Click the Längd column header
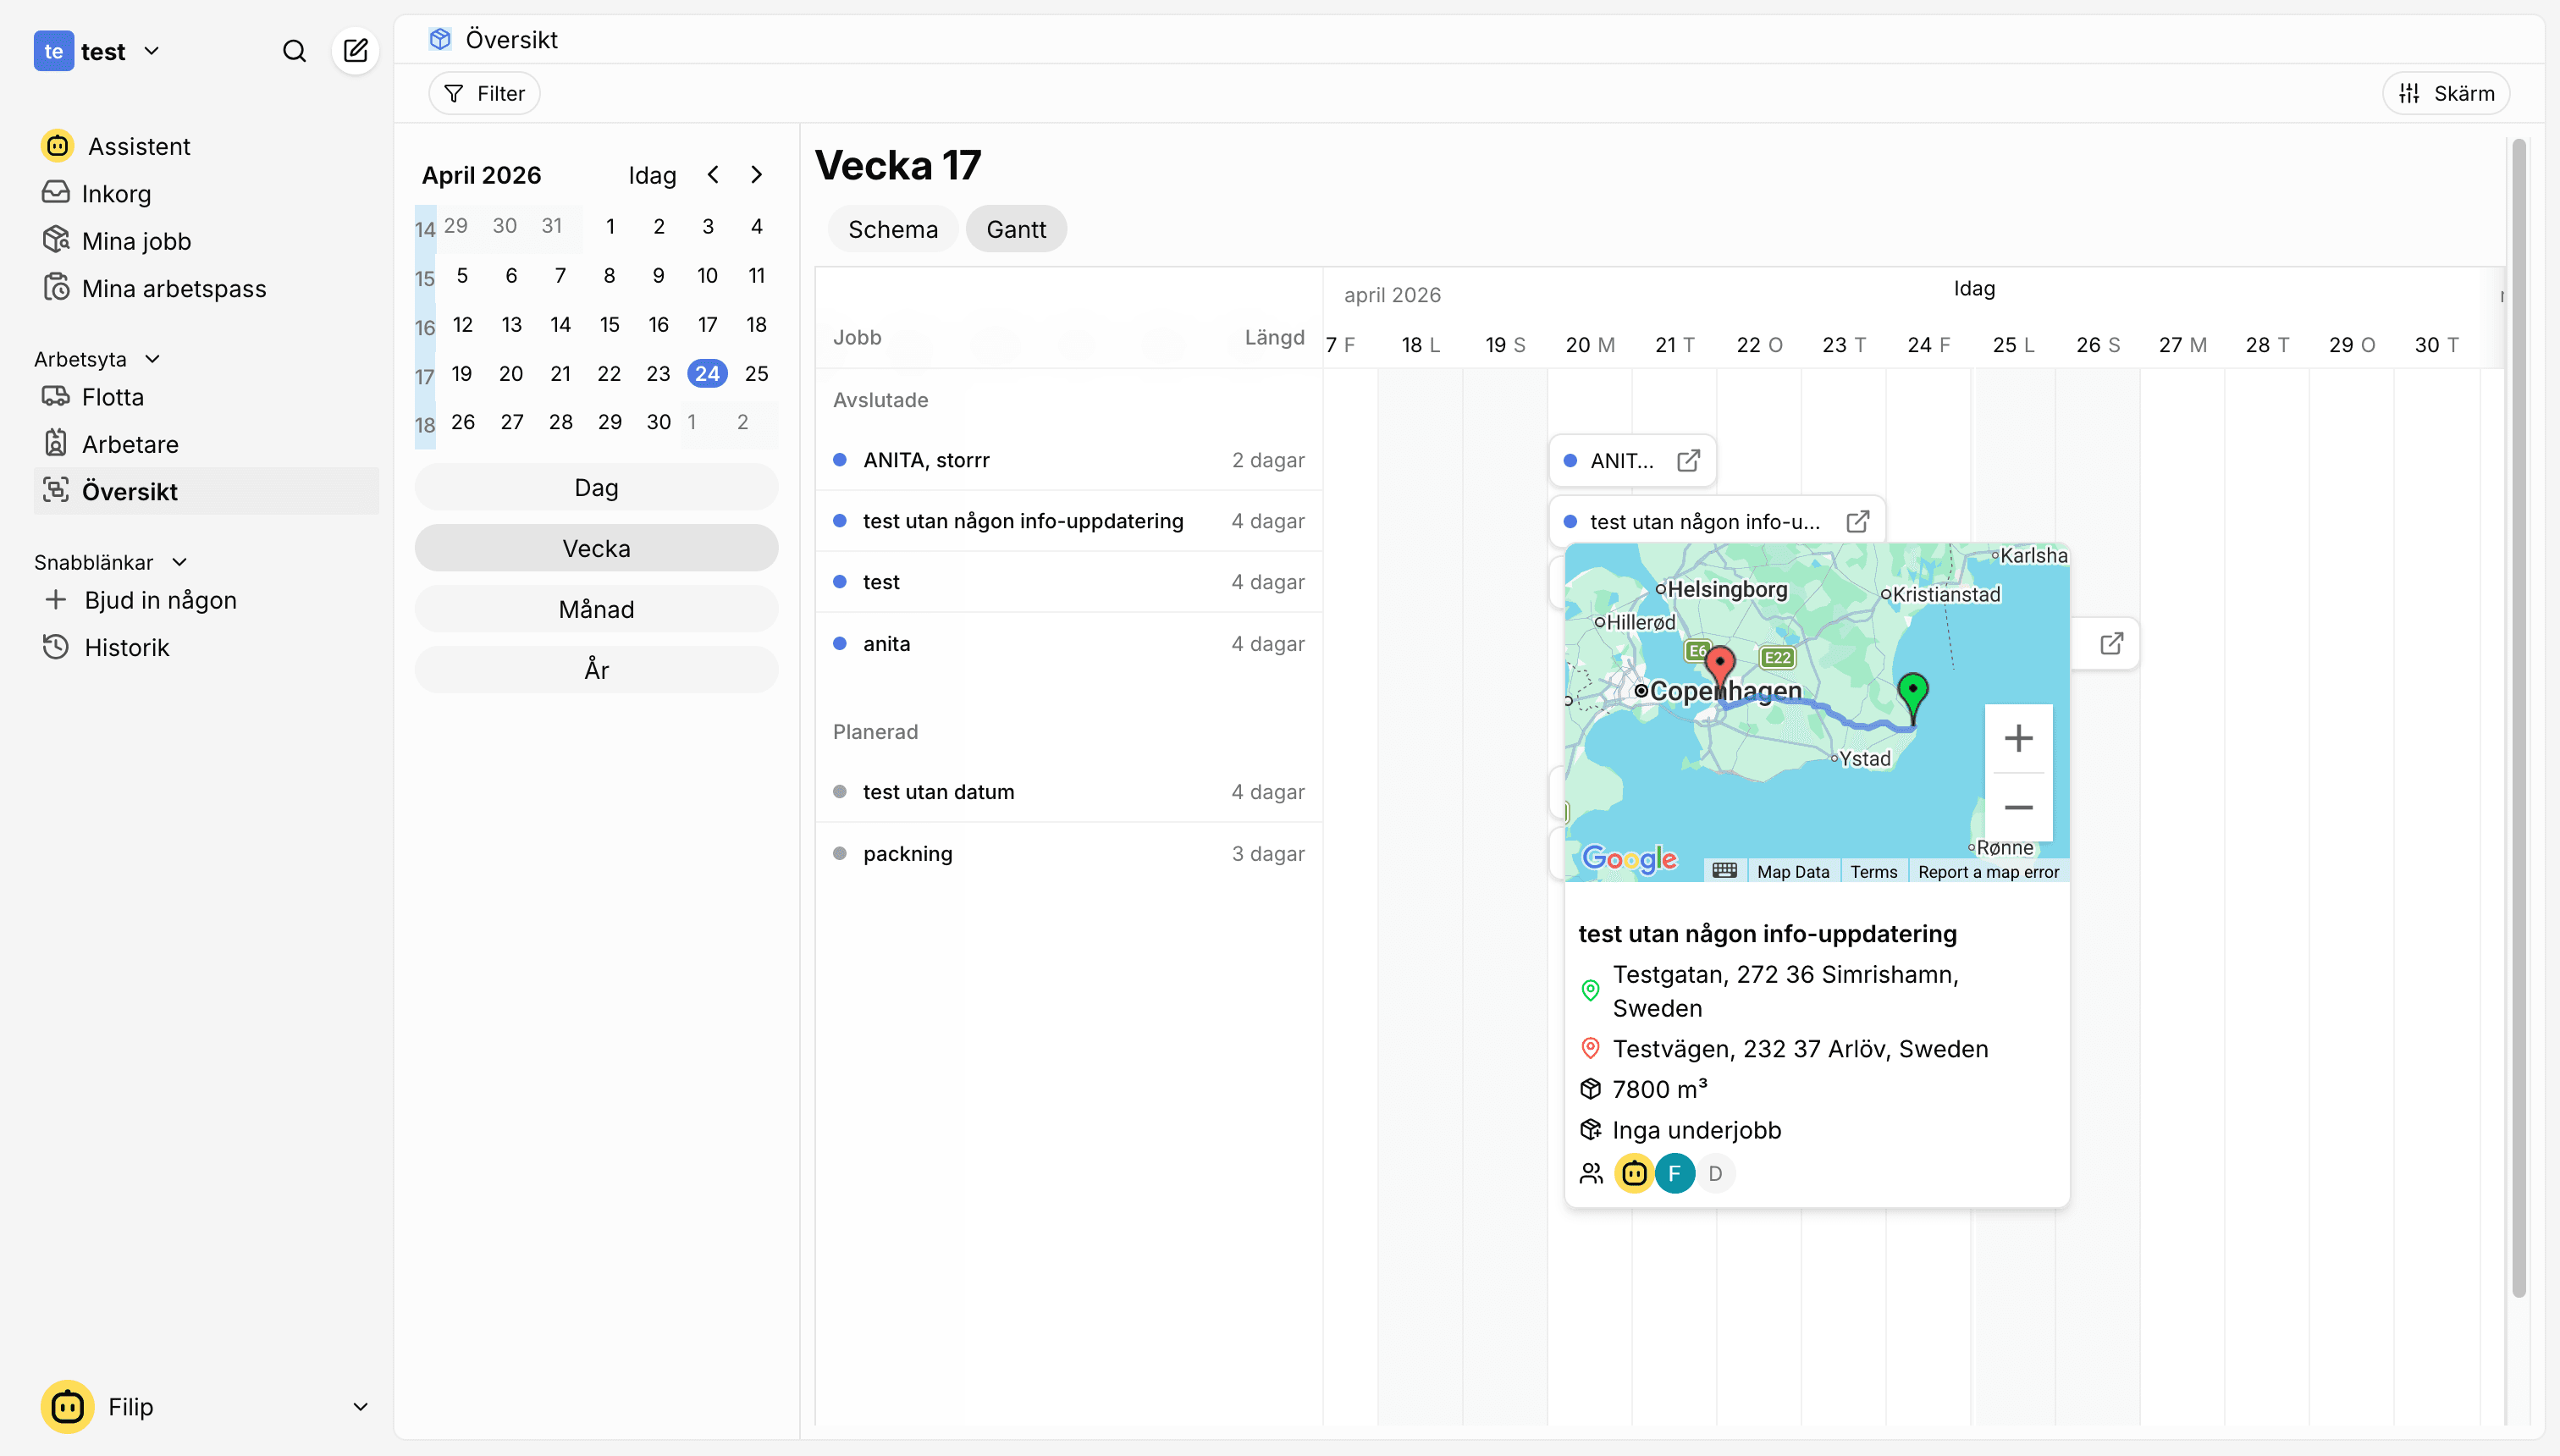2560x1456 pixels. (x=1274, y=337)
